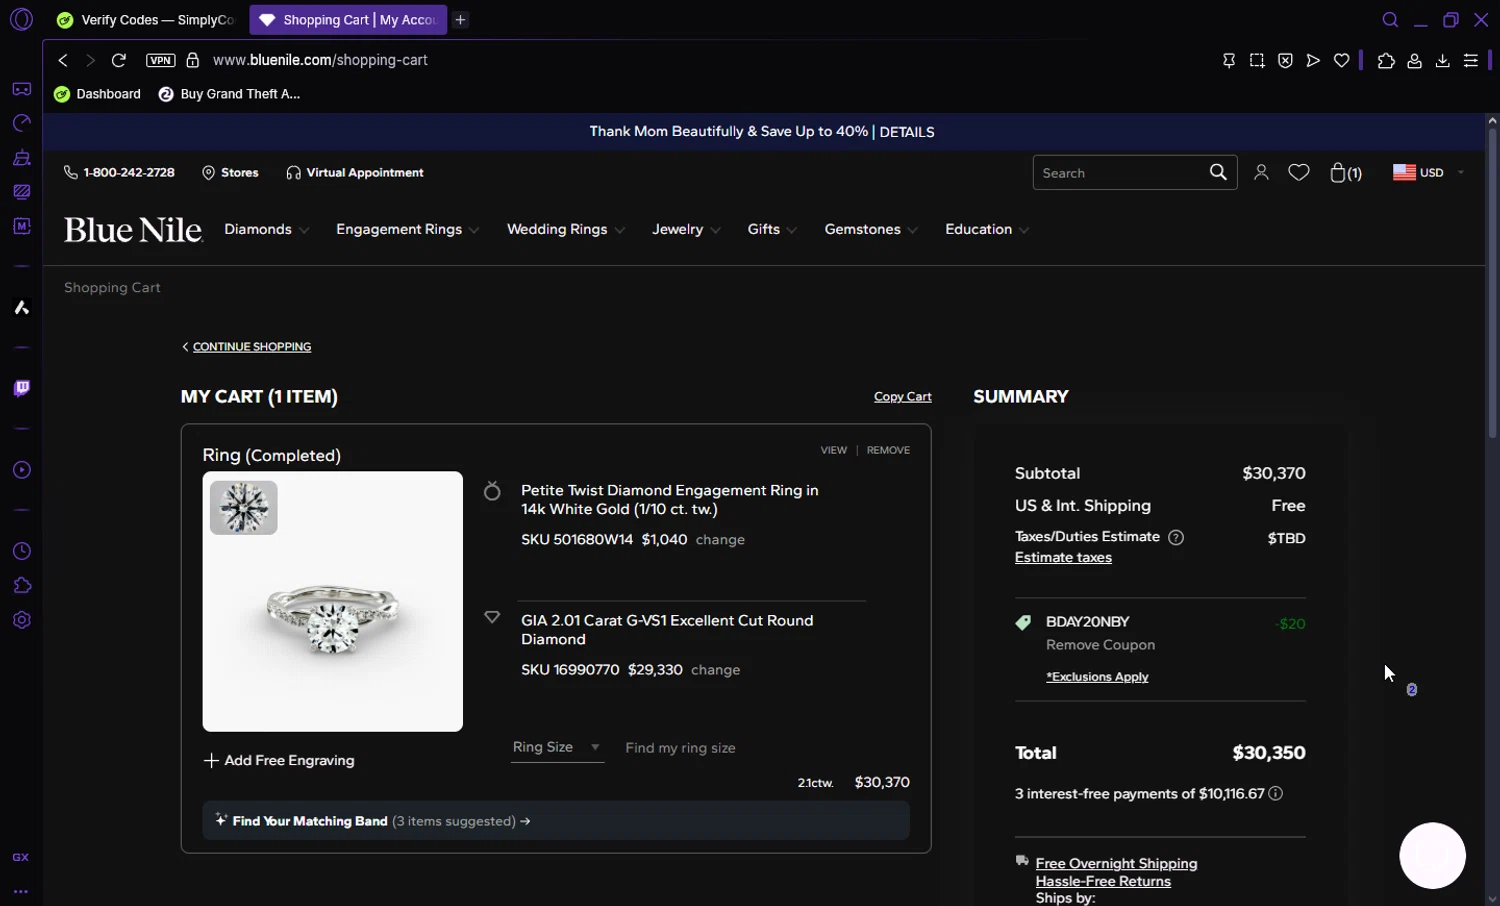Image resolution: width=1500 pixels, height=906 pixels.
Task: Click change next to $1,040 setting price
Action: coord(720,540)
